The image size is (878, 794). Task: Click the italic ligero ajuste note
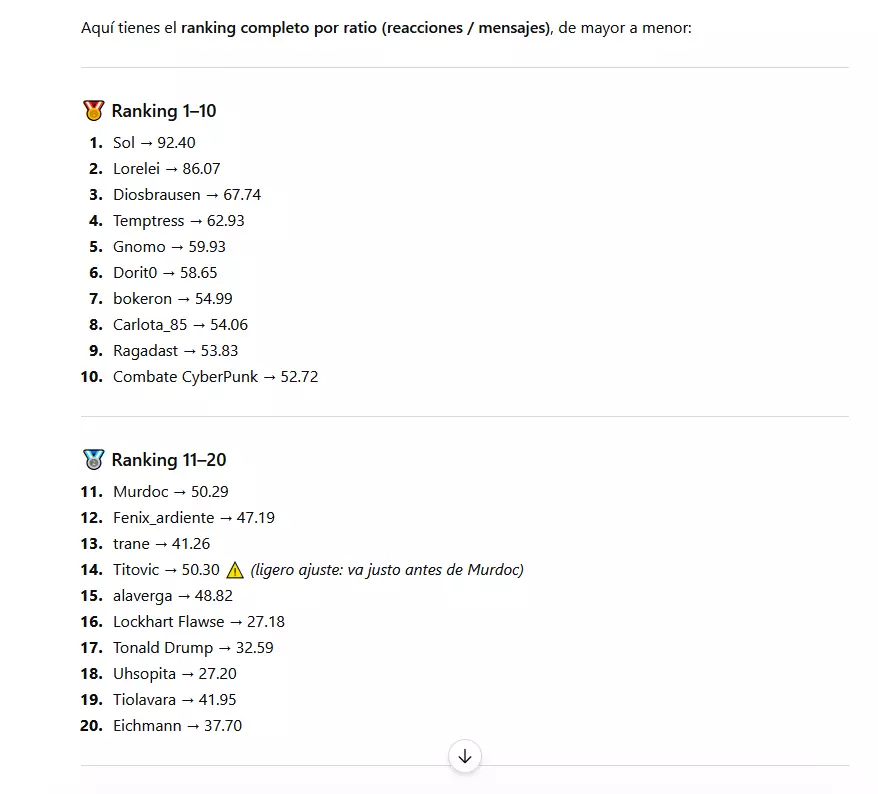point(387,570)
